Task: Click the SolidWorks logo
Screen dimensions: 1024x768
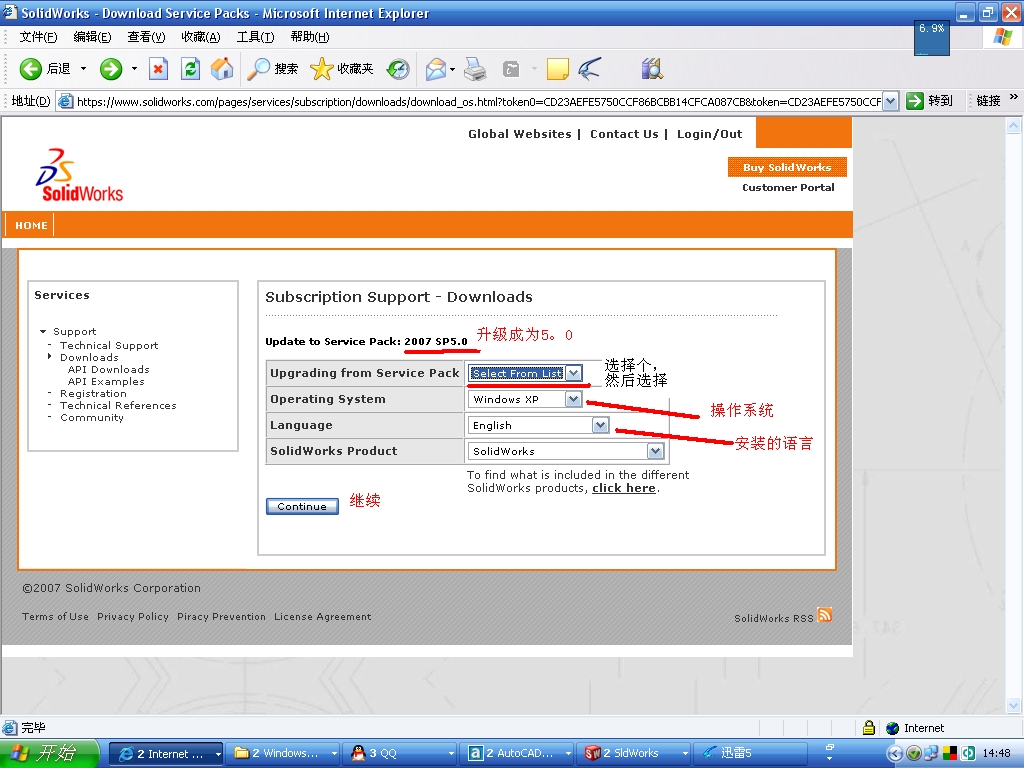Action: [x=79, y=175]
